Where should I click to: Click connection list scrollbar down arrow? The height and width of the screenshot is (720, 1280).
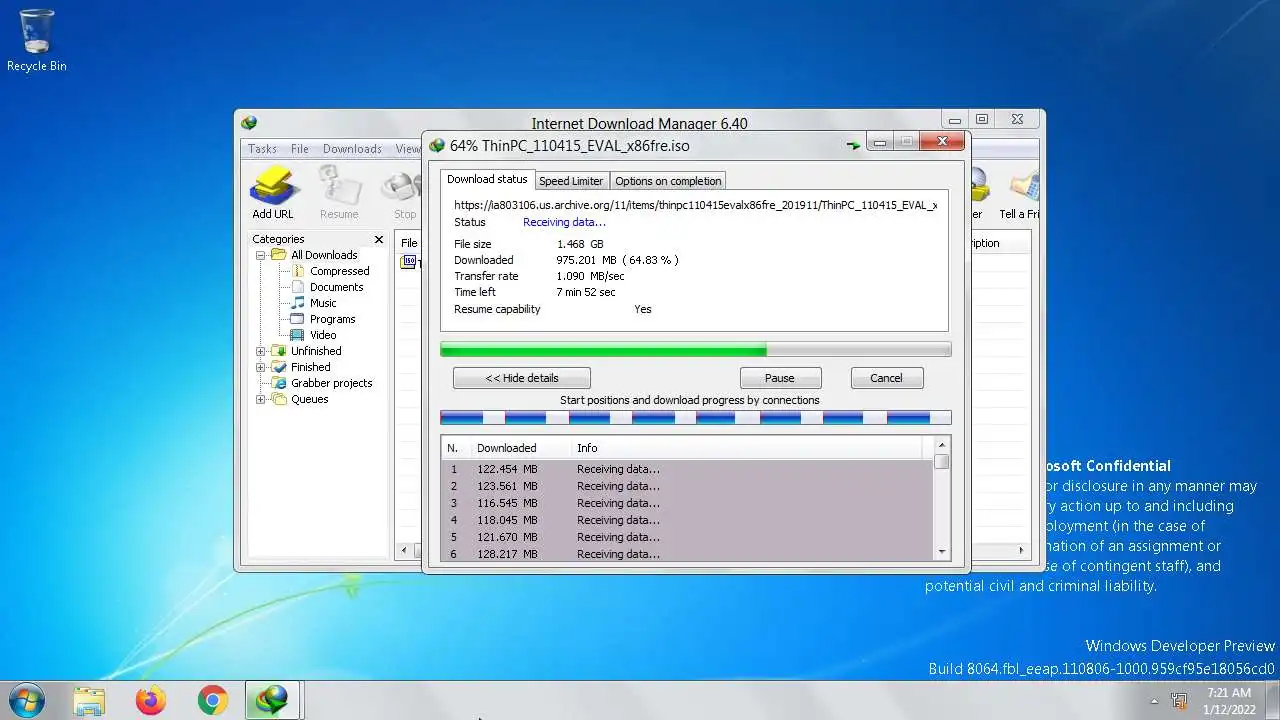[942, 552]
